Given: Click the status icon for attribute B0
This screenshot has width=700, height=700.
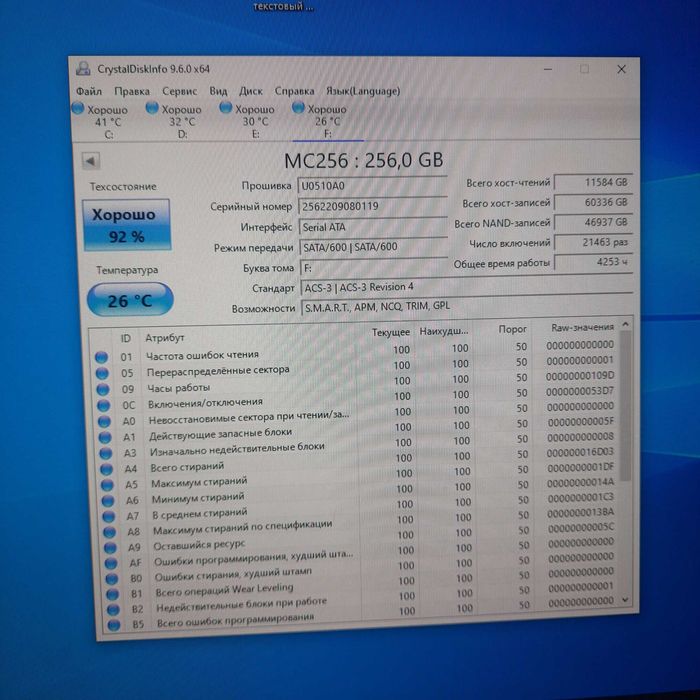Looking at the screenshot, I should [x=112, y=579].
